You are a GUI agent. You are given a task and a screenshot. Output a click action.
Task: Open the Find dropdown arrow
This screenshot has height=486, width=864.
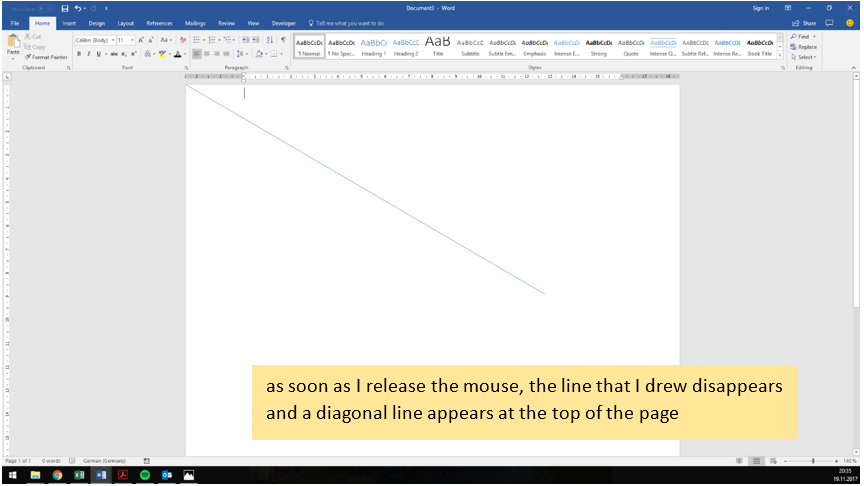click(814, 36)
